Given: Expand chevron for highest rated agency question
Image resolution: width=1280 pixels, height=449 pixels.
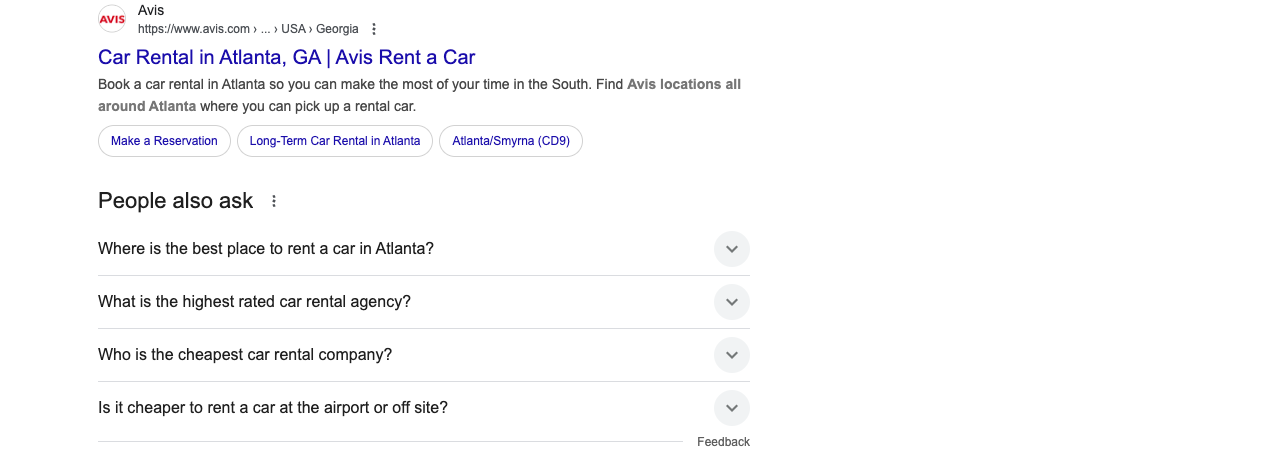Looking at the screenshot, I should (732, 302).
